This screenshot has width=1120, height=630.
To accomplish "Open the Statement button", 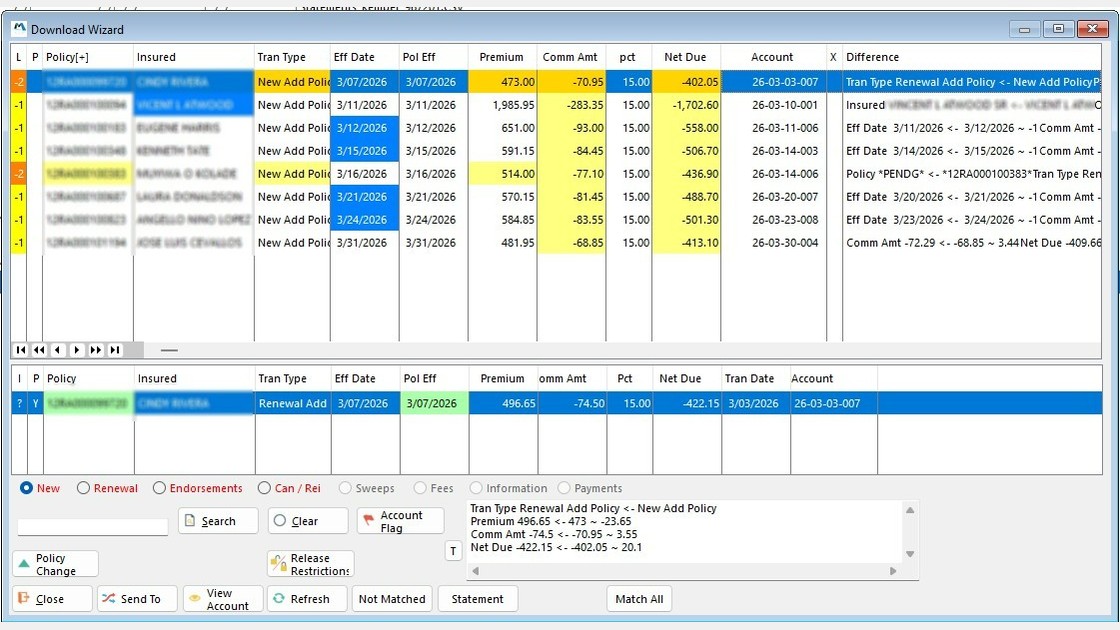I will point(477,599).
